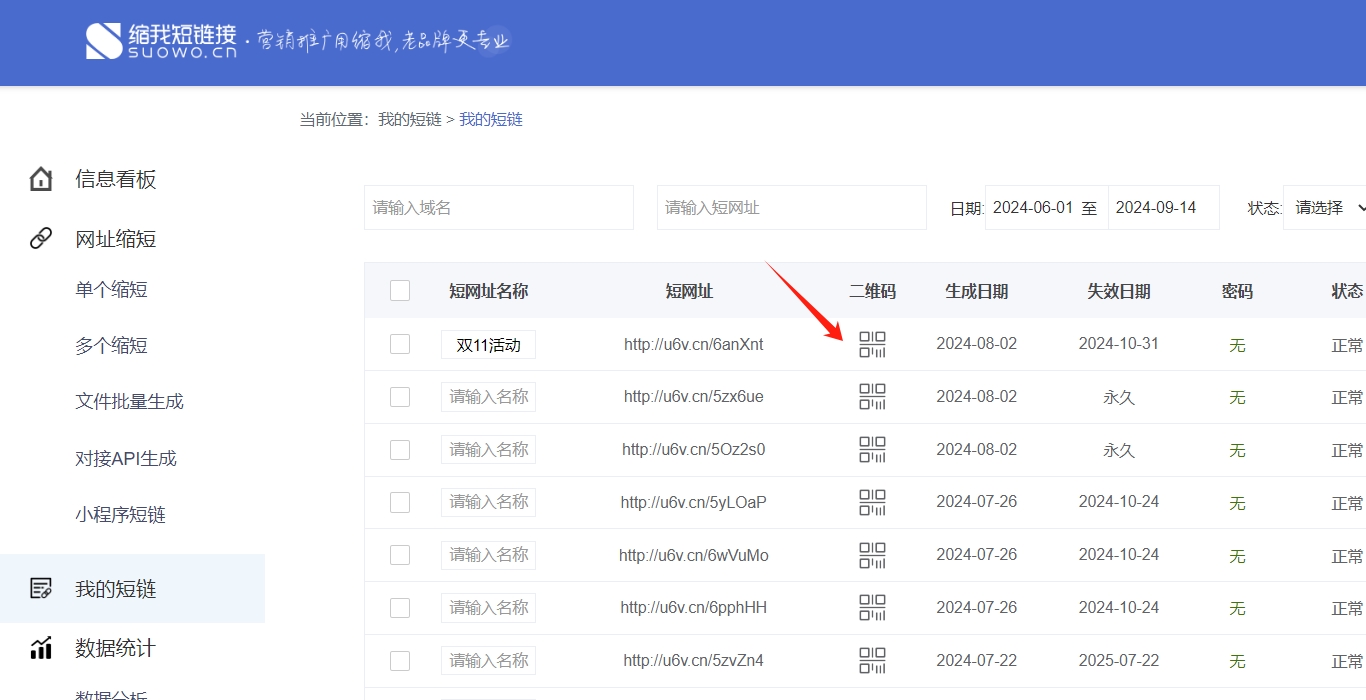
Task: Open QR code for http://u6v.cn/5zx6ue
Action: (x=872, y=397)
